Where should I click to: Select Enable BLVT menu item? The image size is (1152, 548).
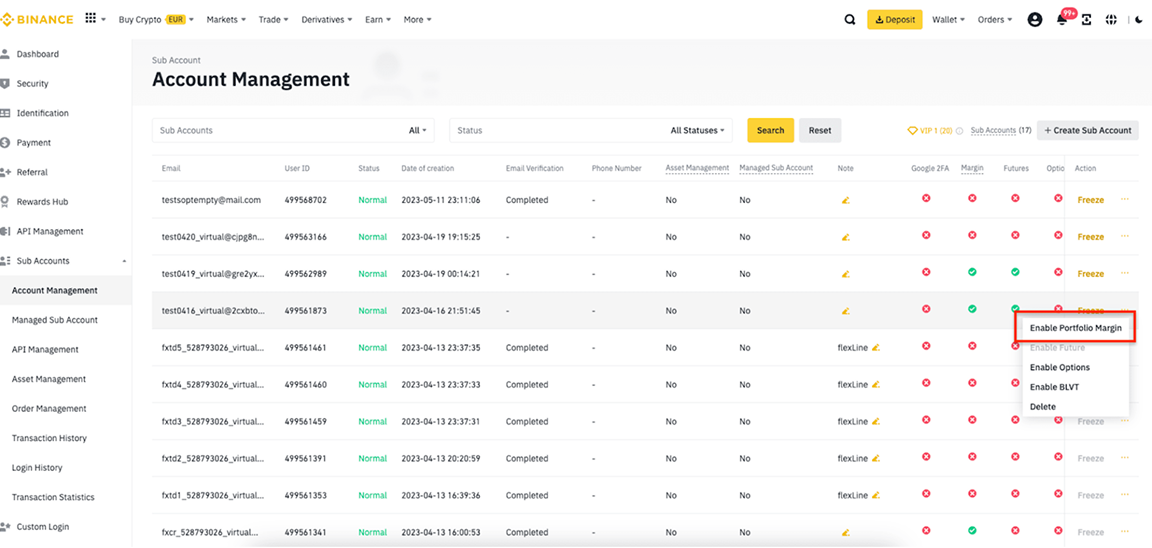[1054, 387]
